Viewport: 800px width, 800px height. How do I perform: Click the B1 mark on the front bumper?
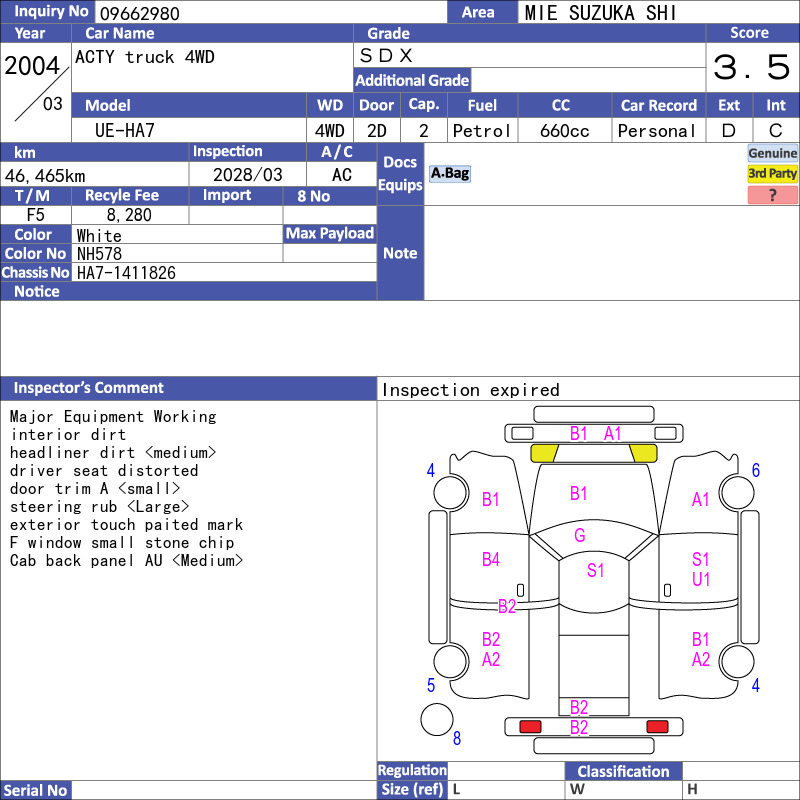pyautogui.click(x=579, y=434)
